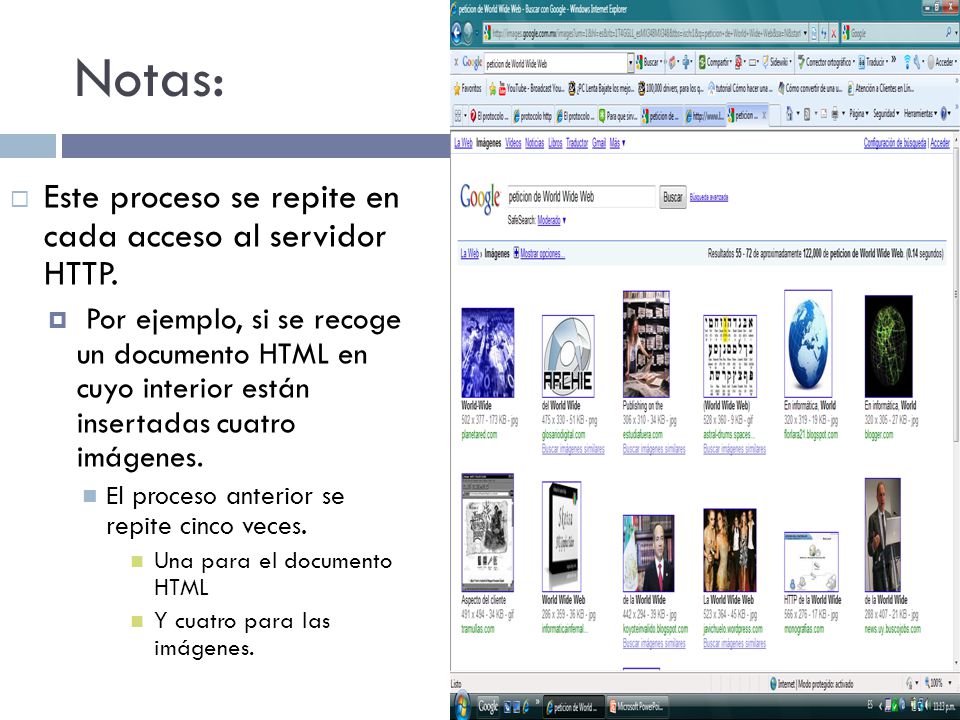
Task: Open the PC Lenta favorite link
Action: tap(601, 89)
